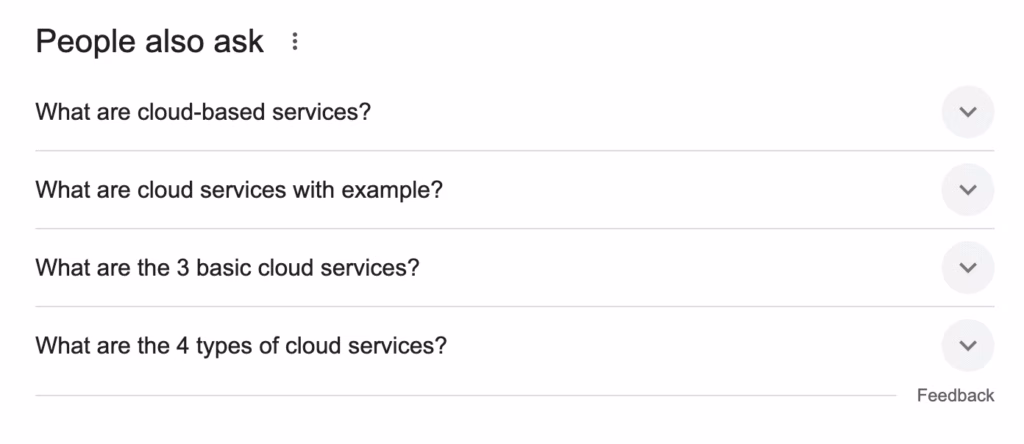Hit the circular down-arrow on third question row
The image size is (1024, 444).
967,268
